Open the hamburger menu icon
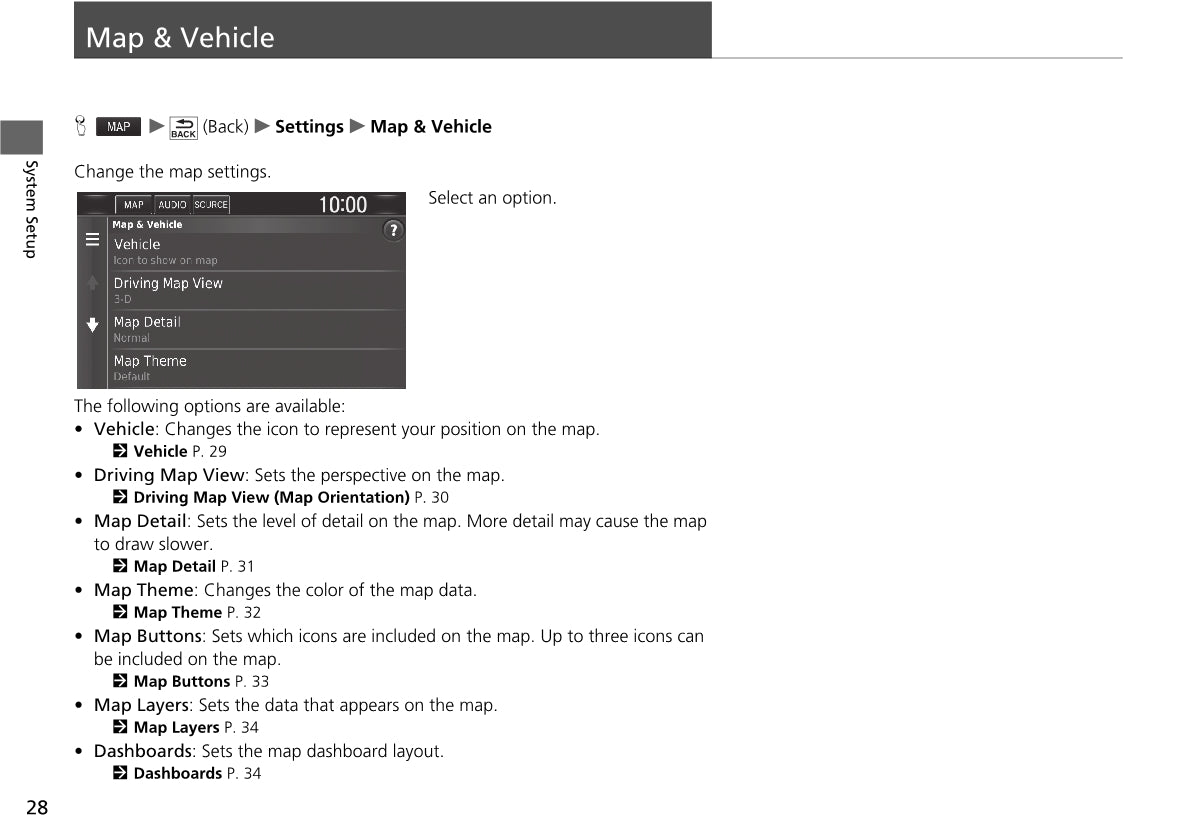This screenshot has height=840, width=1191. pyautogui.click(x=92, y=240)
